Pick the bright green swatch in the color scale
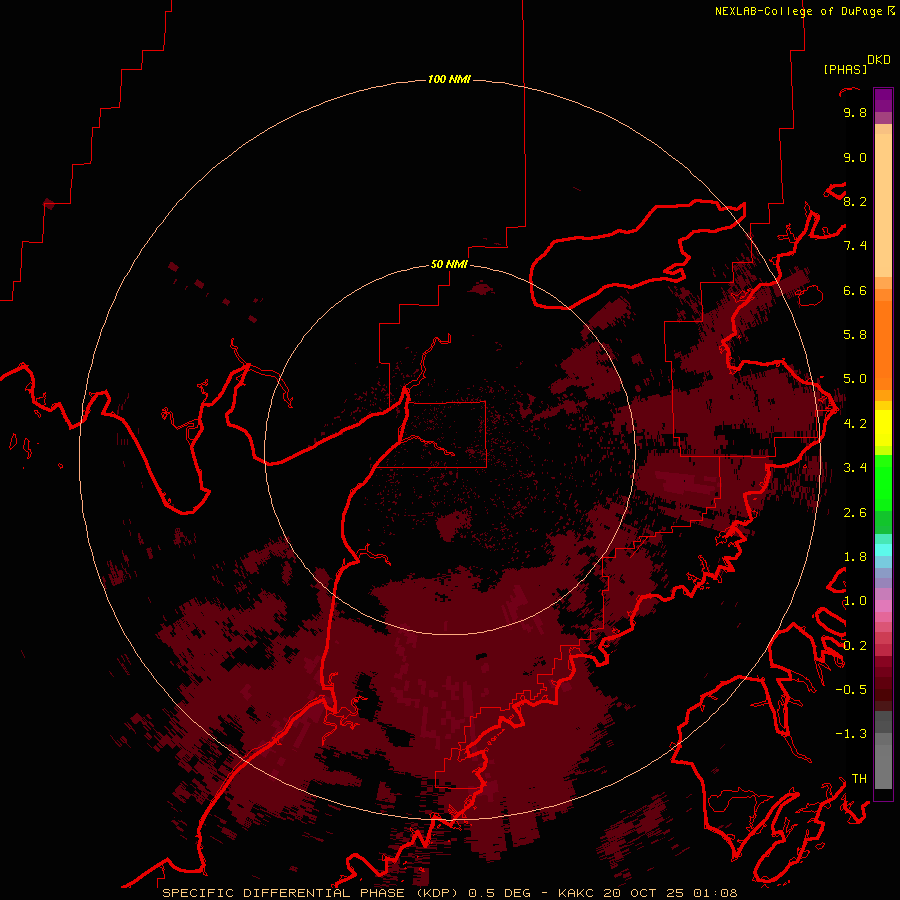 click(883, 483)
